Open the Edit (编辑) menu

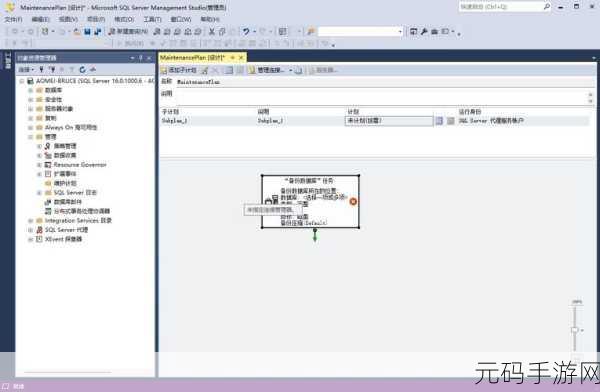(40, 19)
